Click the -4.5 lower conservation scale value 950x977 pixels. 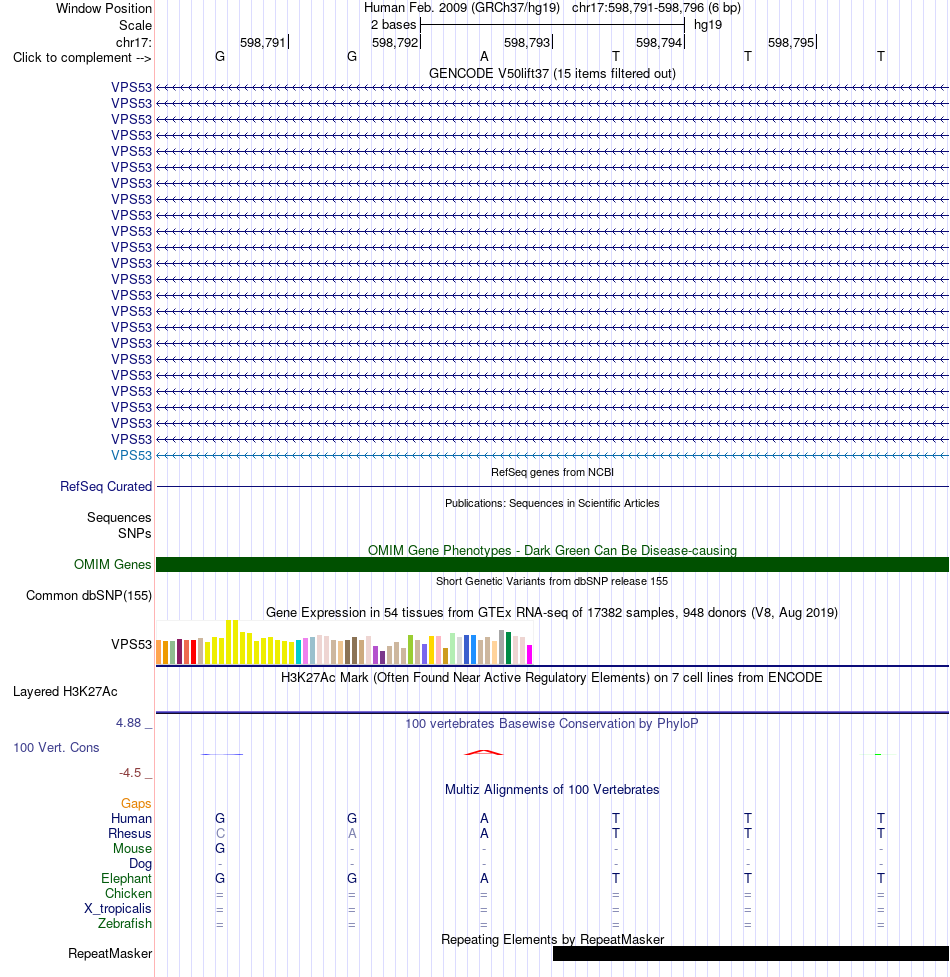130,773
